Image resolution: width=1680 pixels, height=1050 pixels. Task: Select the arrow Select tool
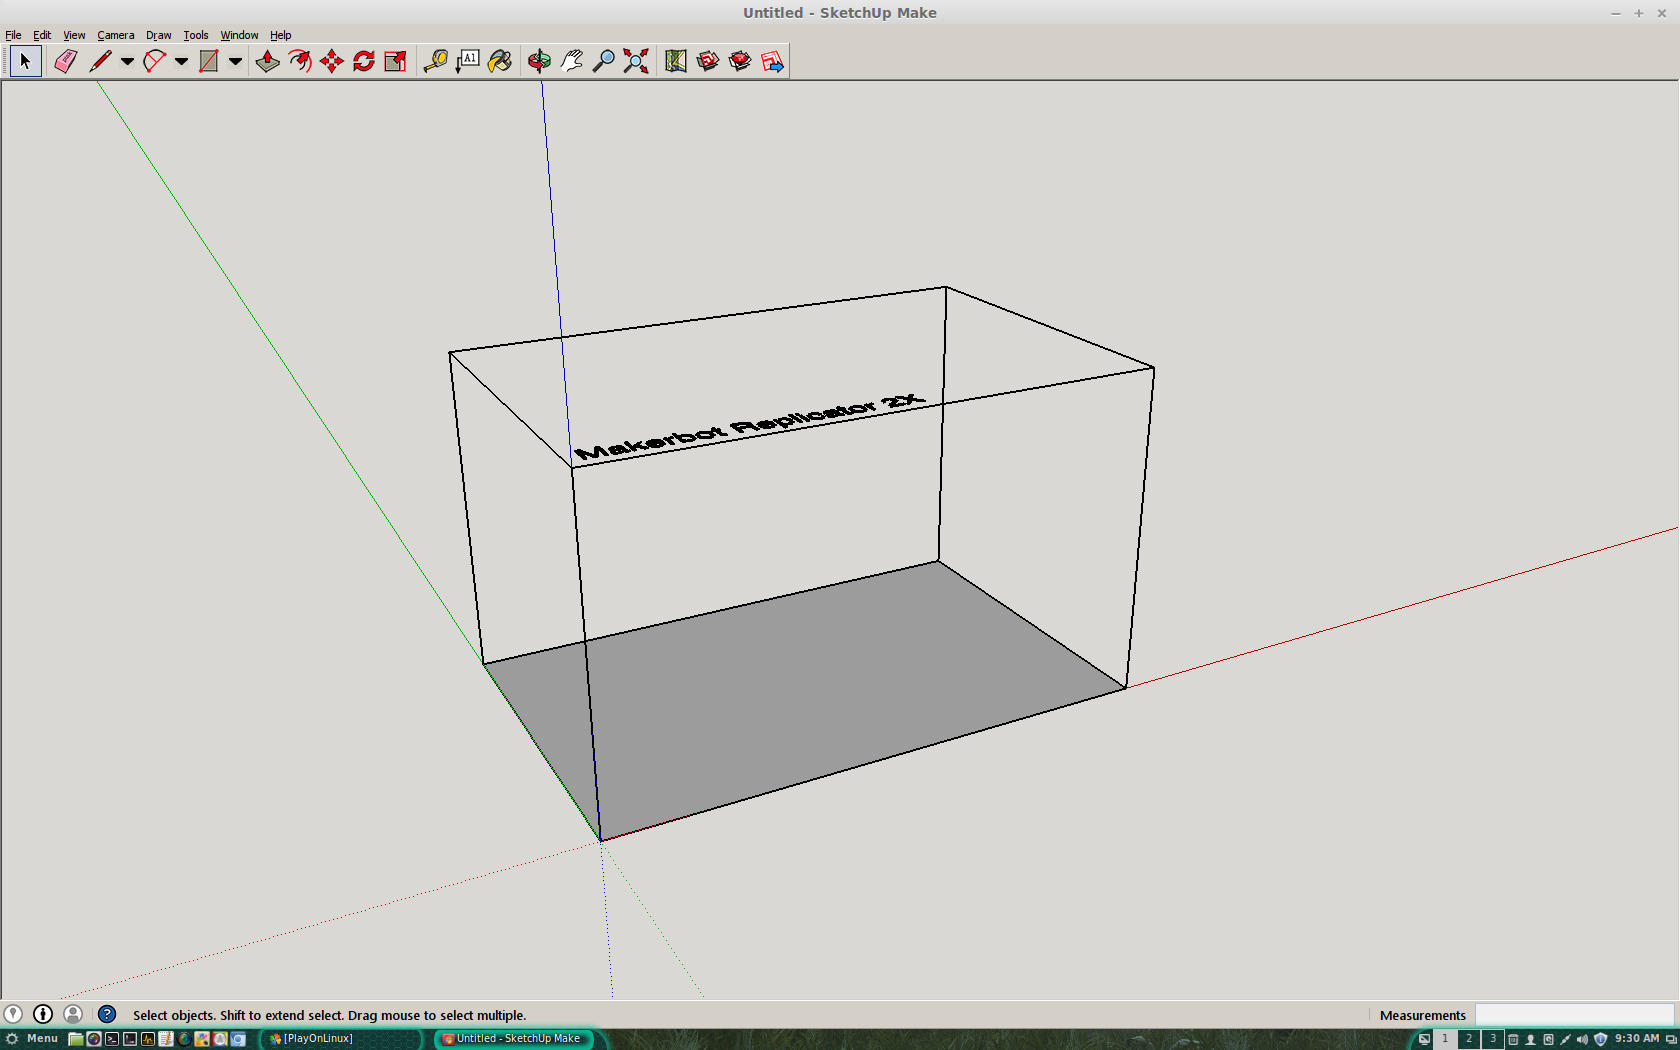pos(25,62)
